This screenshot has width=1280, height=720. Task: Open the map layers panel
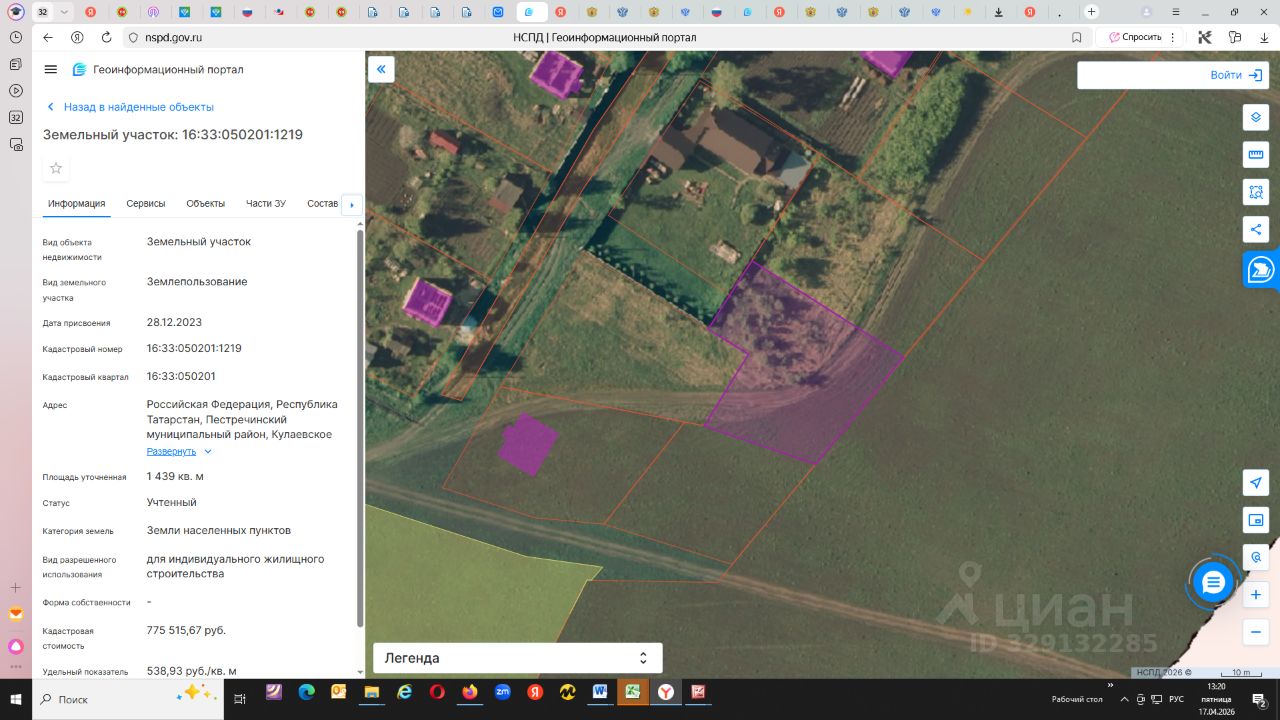point(1255,117)
